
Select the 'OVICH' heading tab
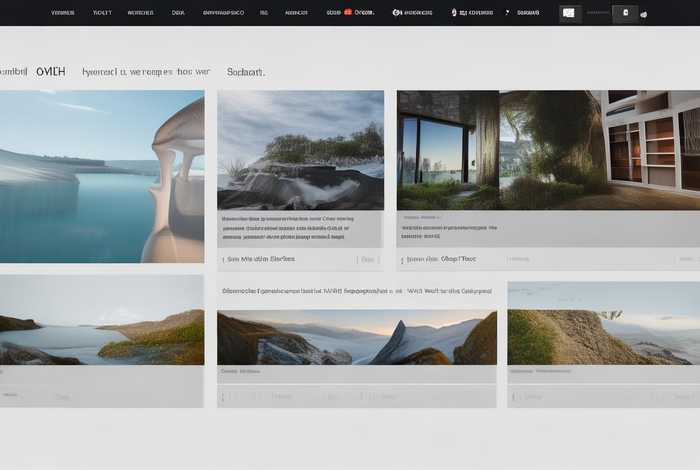50,72
